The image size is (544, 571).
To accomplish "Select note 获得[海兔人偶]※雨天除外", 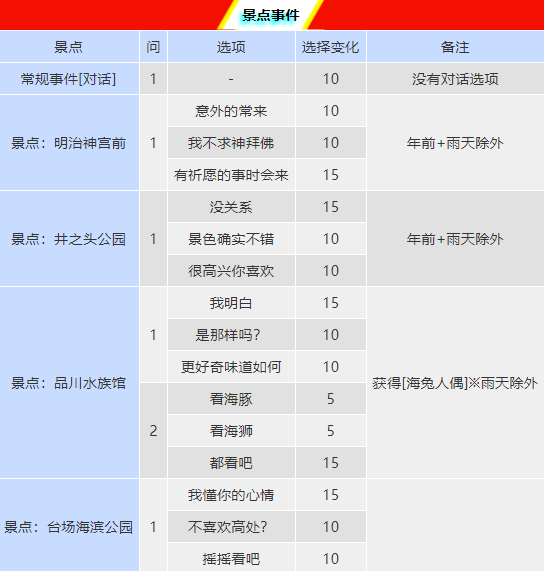I will coord(455,383).
